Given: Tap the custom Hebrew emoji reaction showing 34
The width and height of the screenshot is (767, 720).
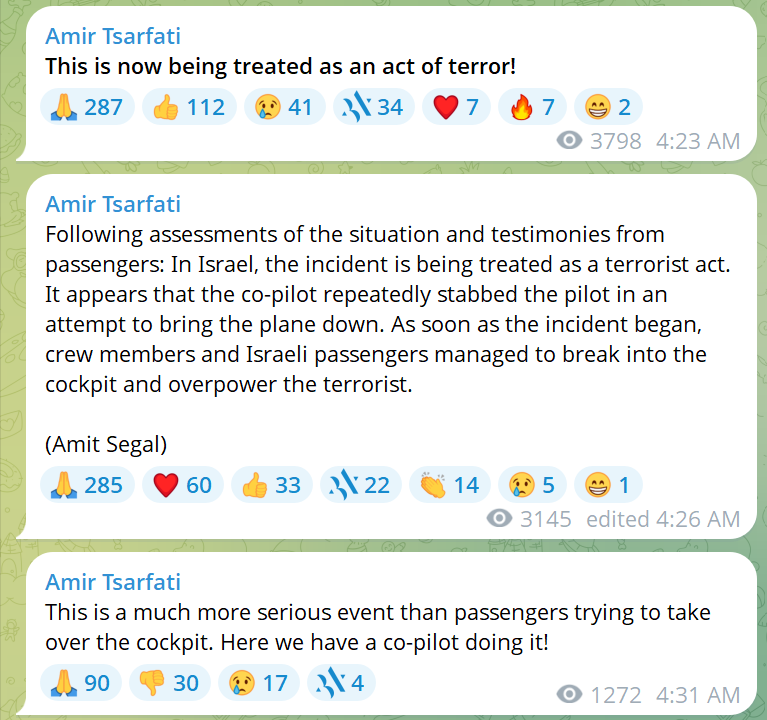Looking at the screenshot, I should coord(374,107).
